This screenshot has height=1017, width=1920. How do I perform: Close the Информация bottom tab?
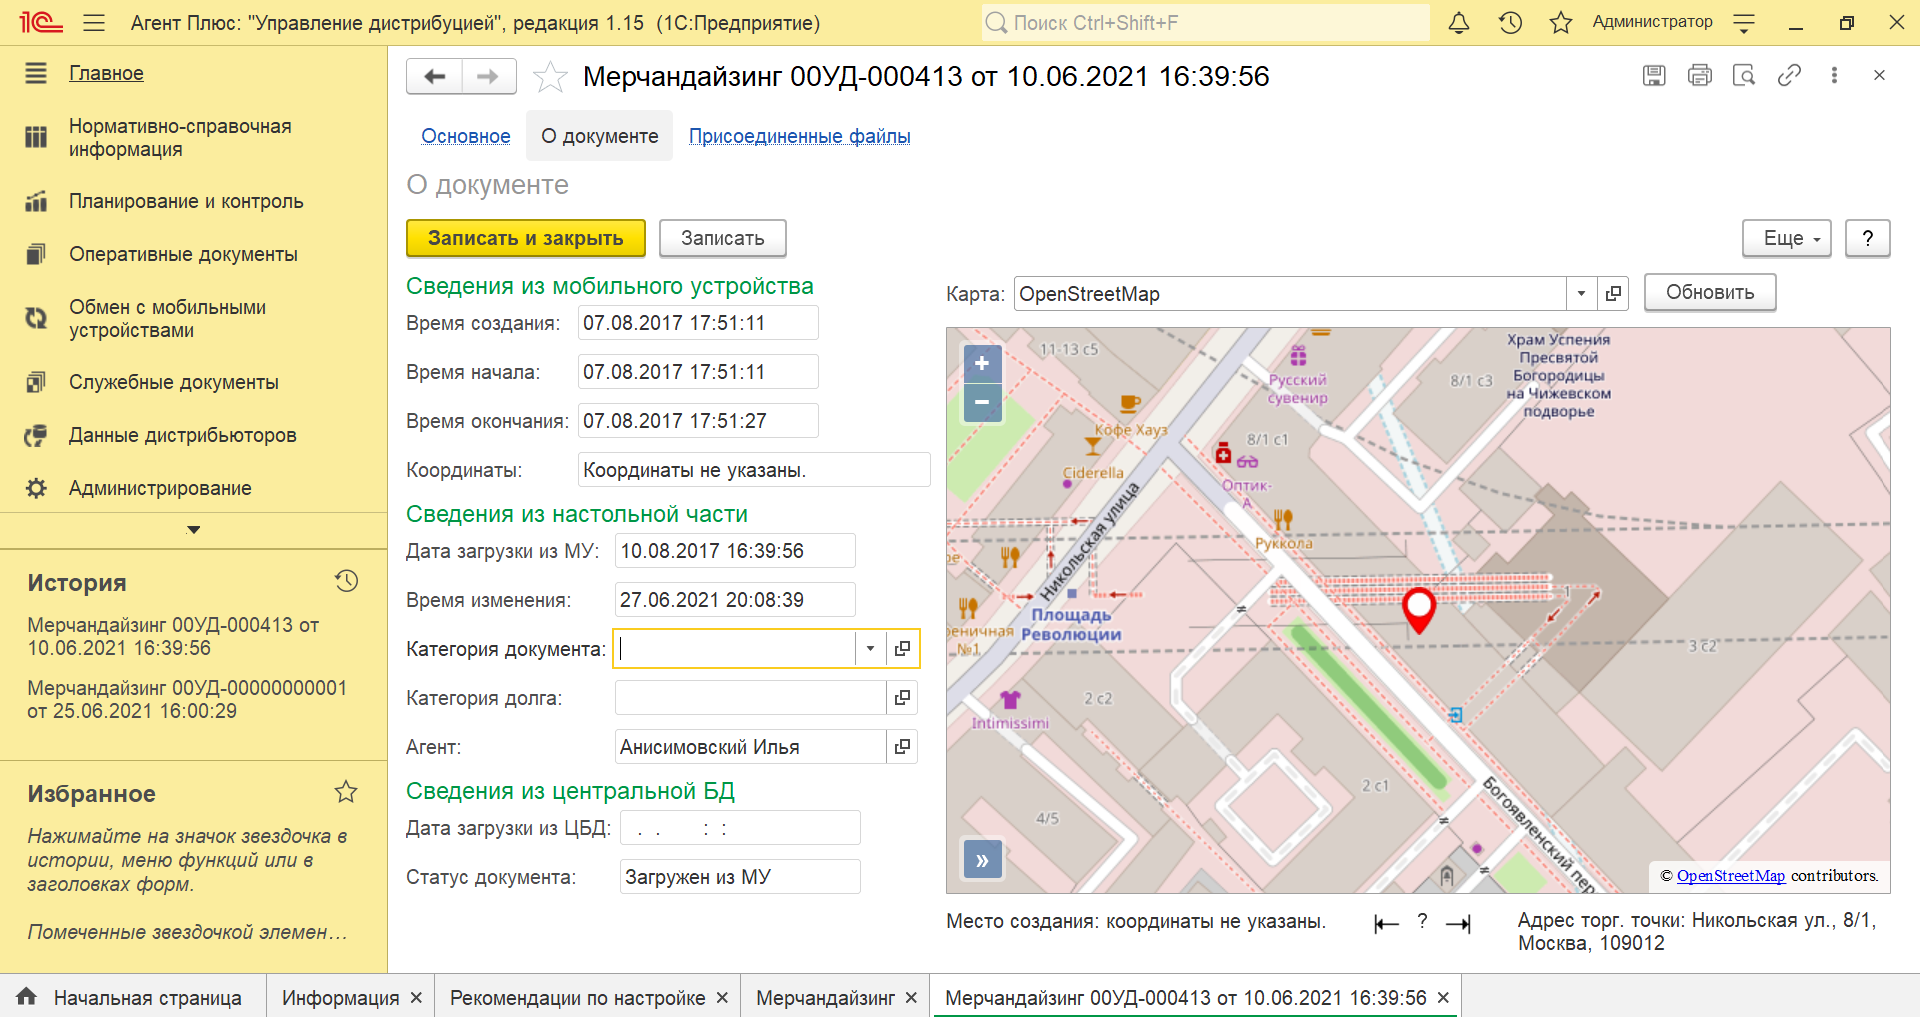(x=416, y=998)
